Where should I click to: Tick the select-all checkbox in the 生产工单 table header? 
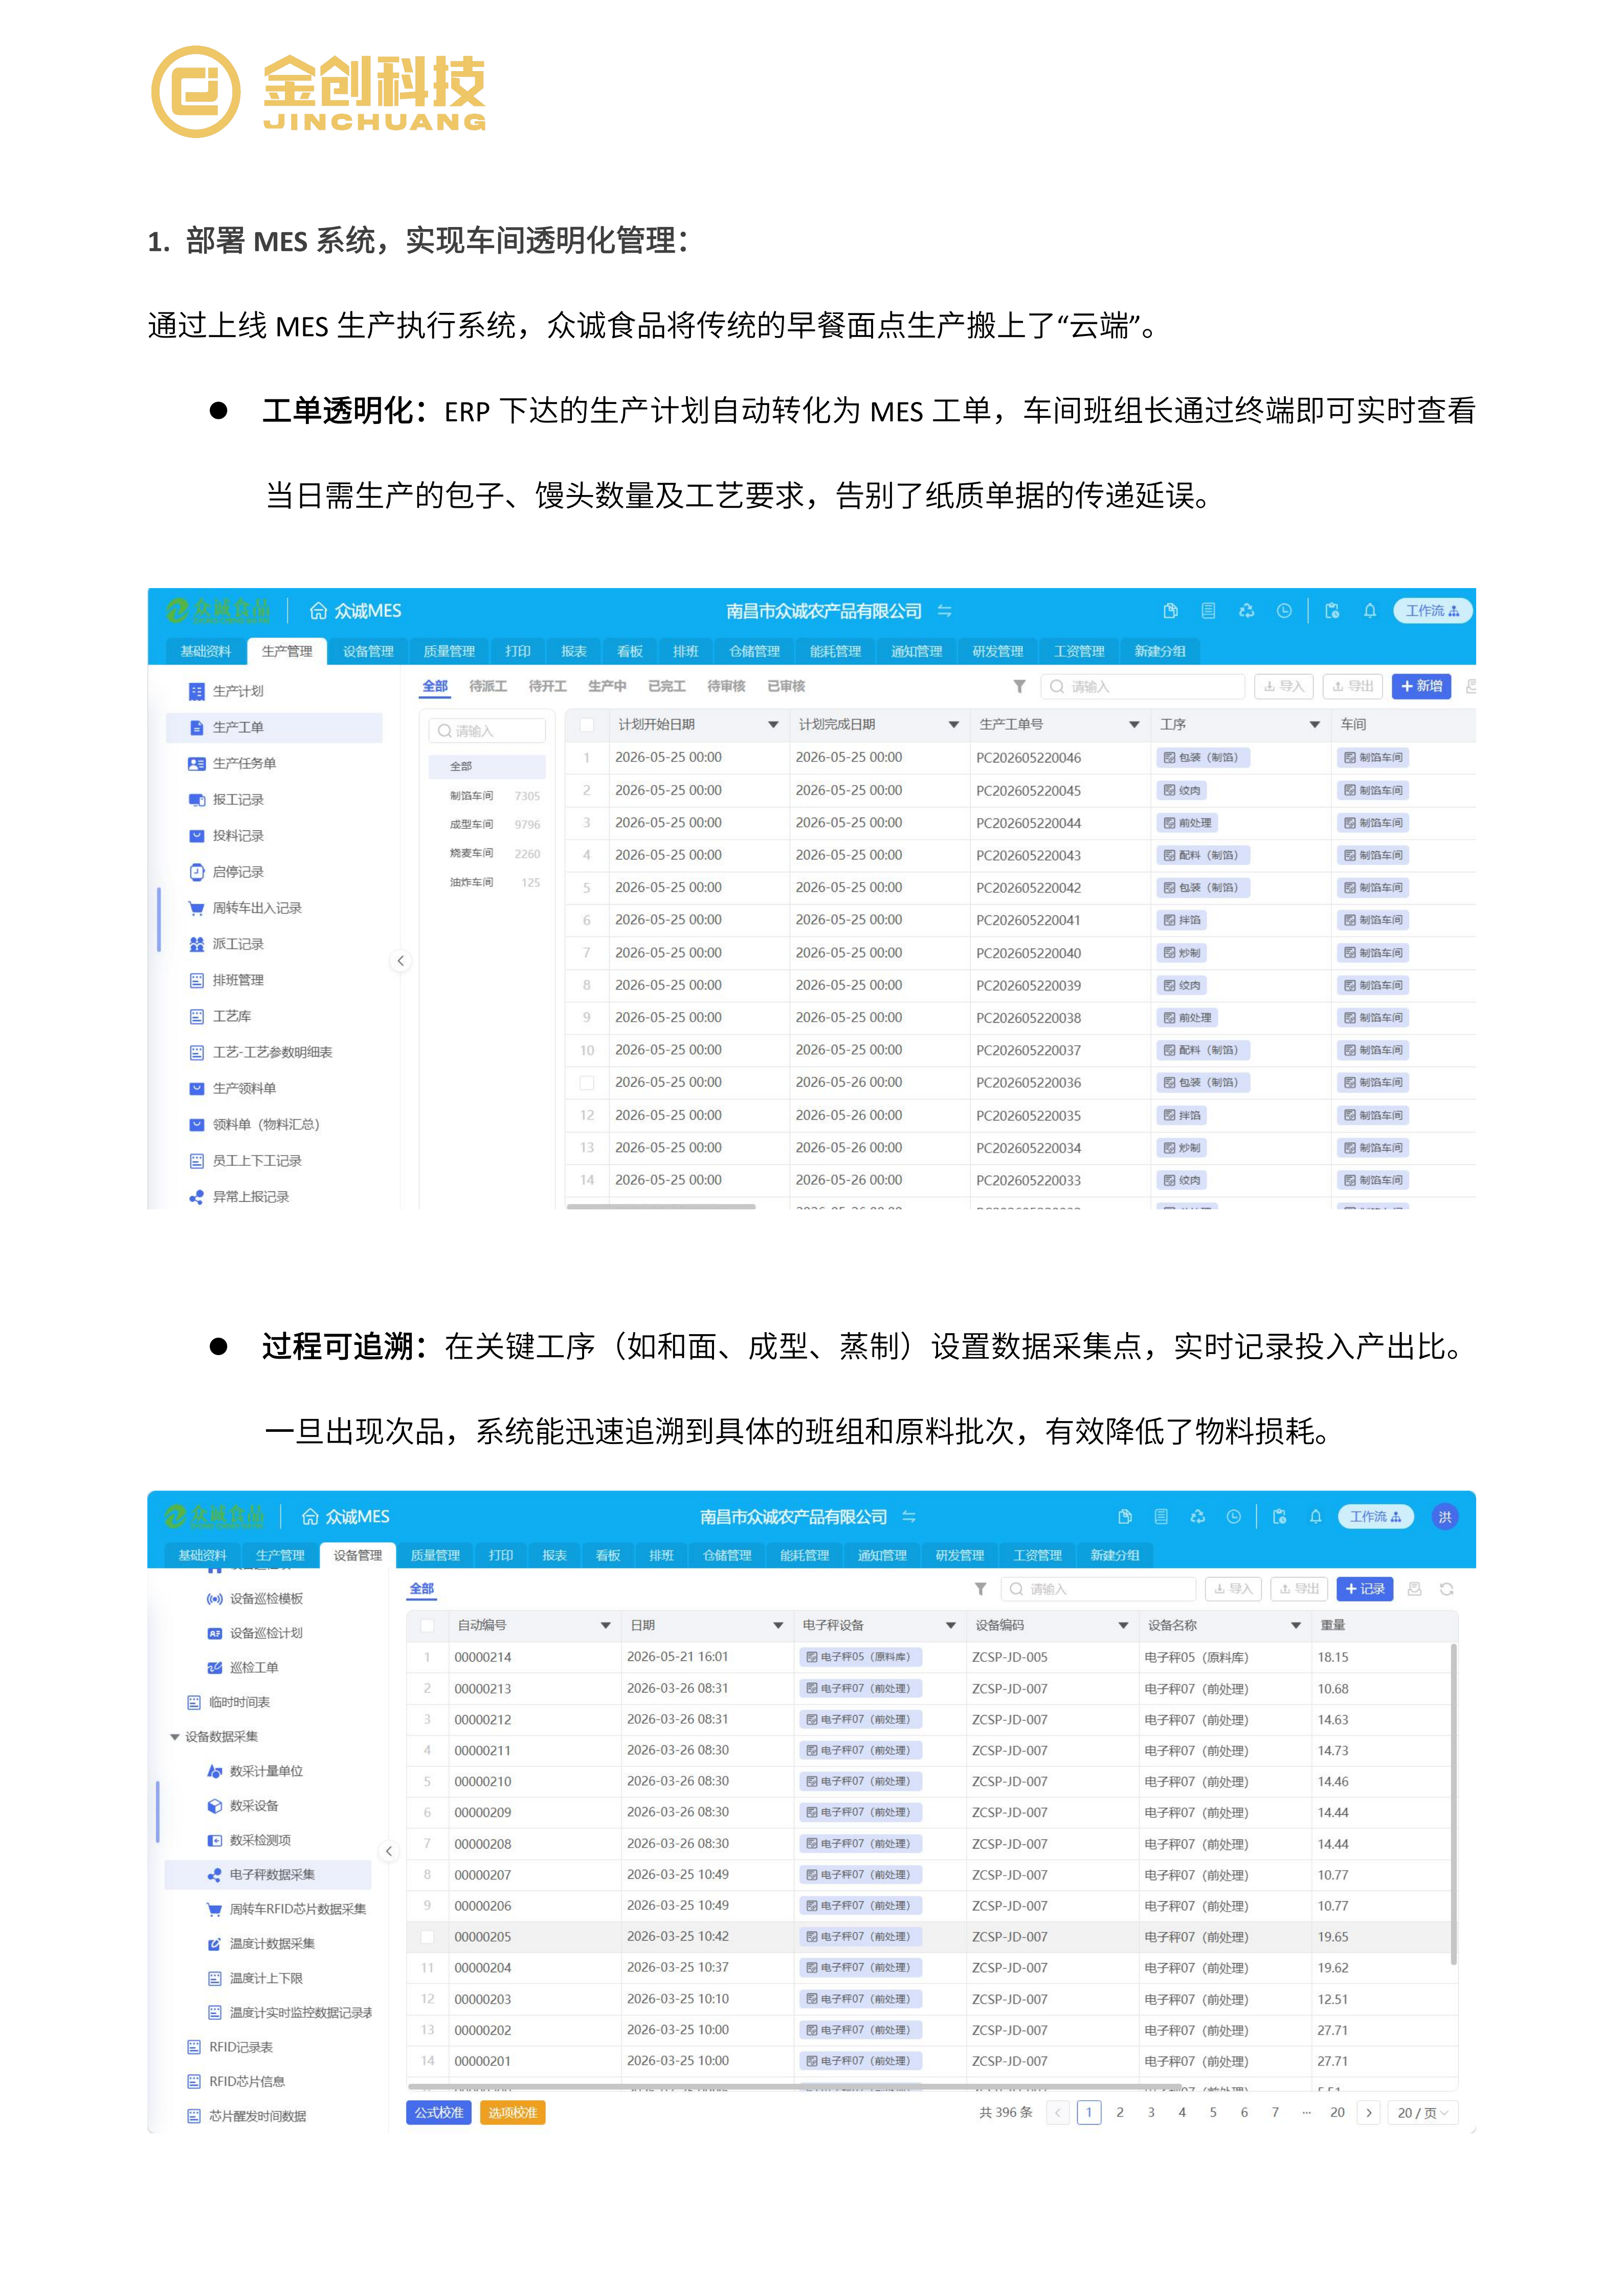(587, 725)
